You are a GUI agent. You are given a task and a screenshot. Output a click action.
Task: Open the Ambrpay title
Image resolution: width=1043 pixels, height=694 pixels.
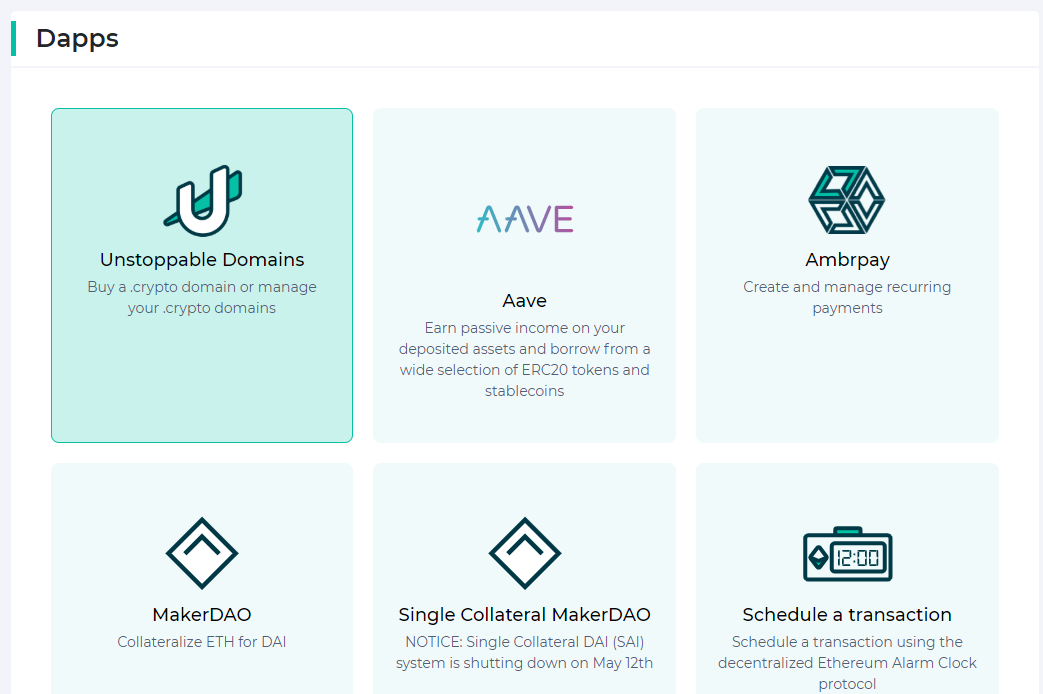pyautogui.click(x=847, y=260)
